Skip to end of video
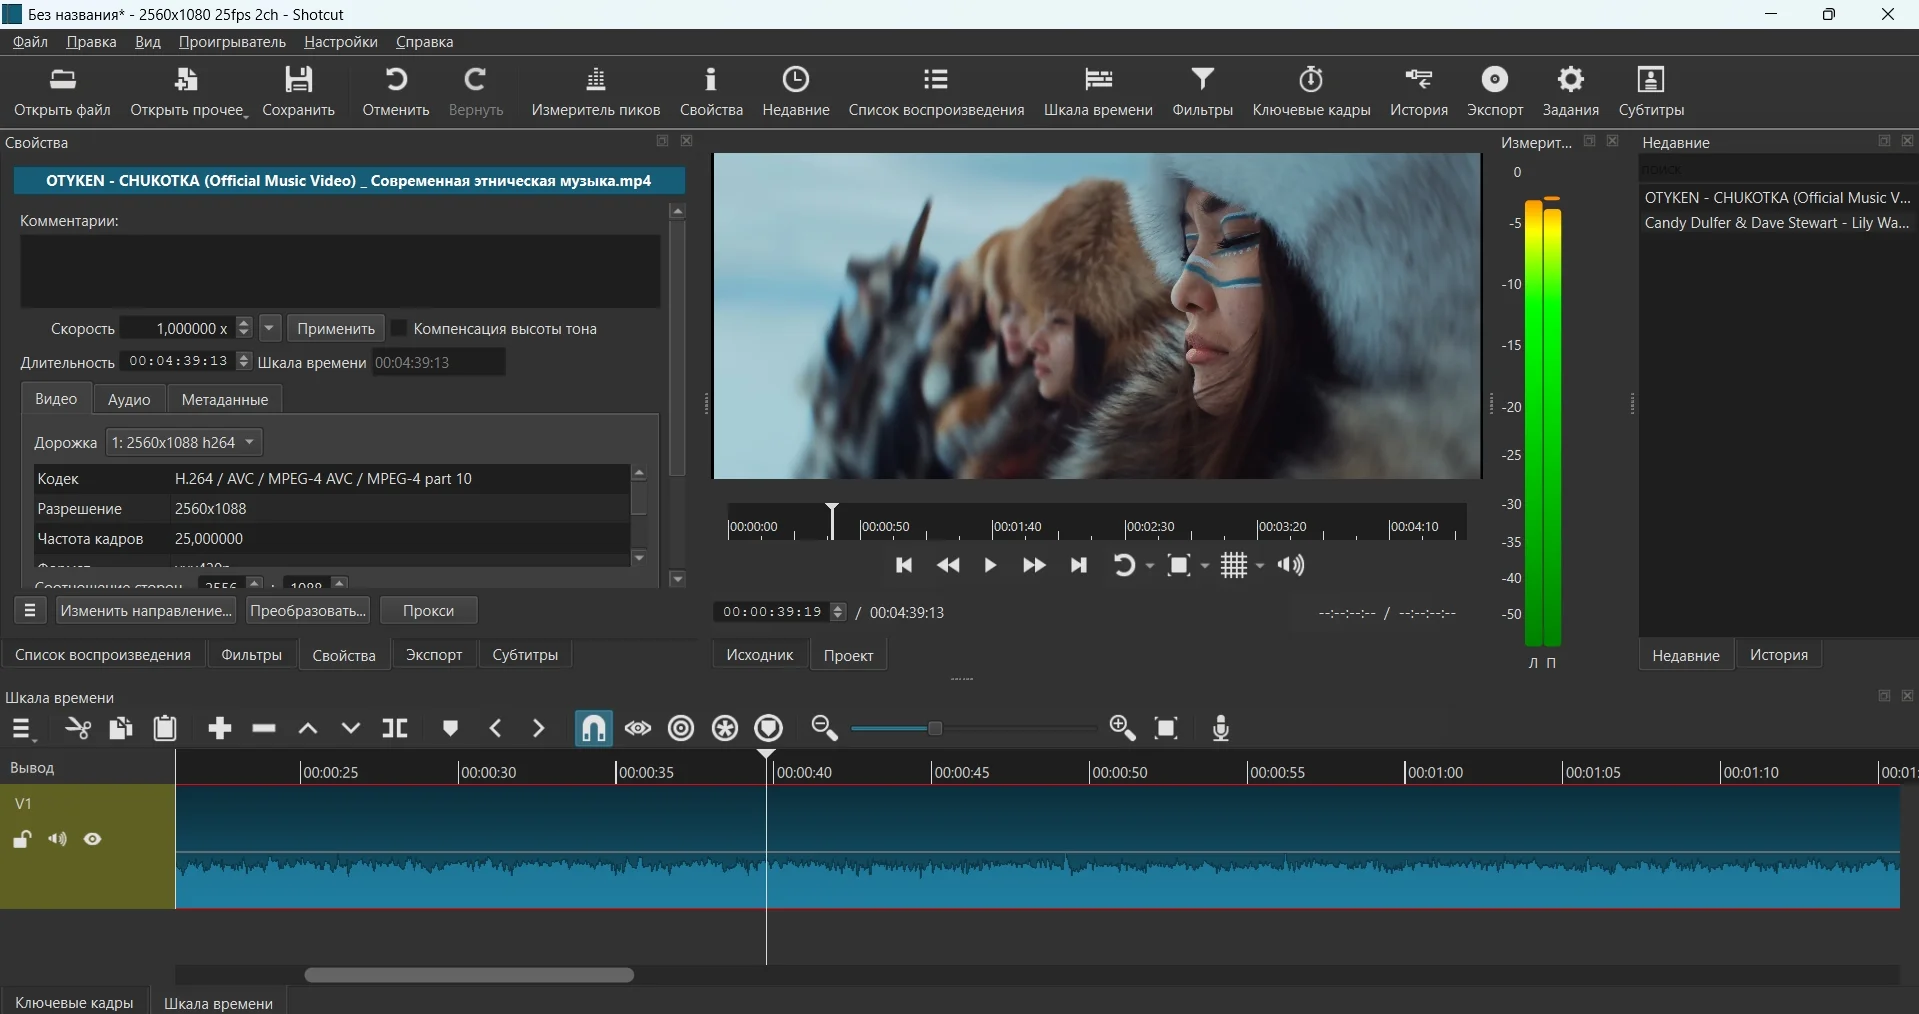Image resolution: width=1919 pixels, height=1014 pixels. [1078, 566]
